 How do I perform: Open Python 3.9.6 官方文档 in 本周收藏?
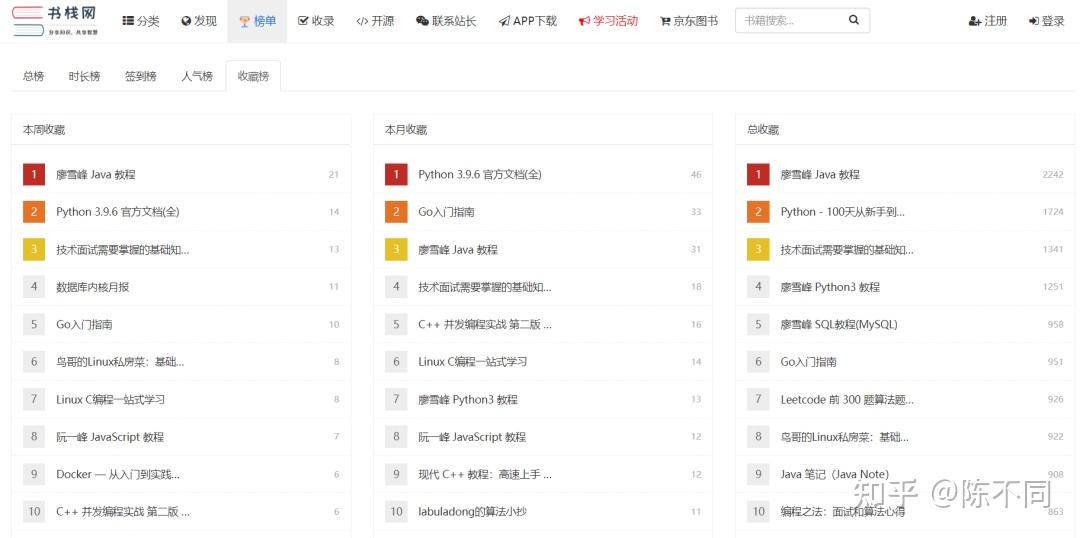point(118,211)
